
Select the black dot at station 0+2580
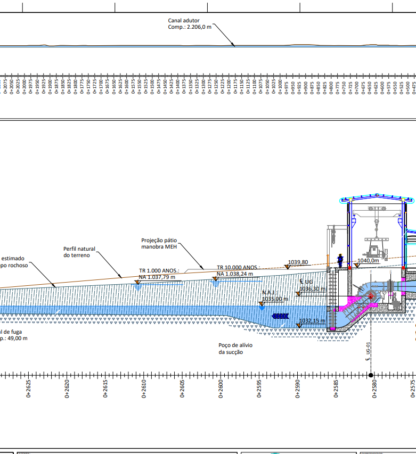click(371, 375)
